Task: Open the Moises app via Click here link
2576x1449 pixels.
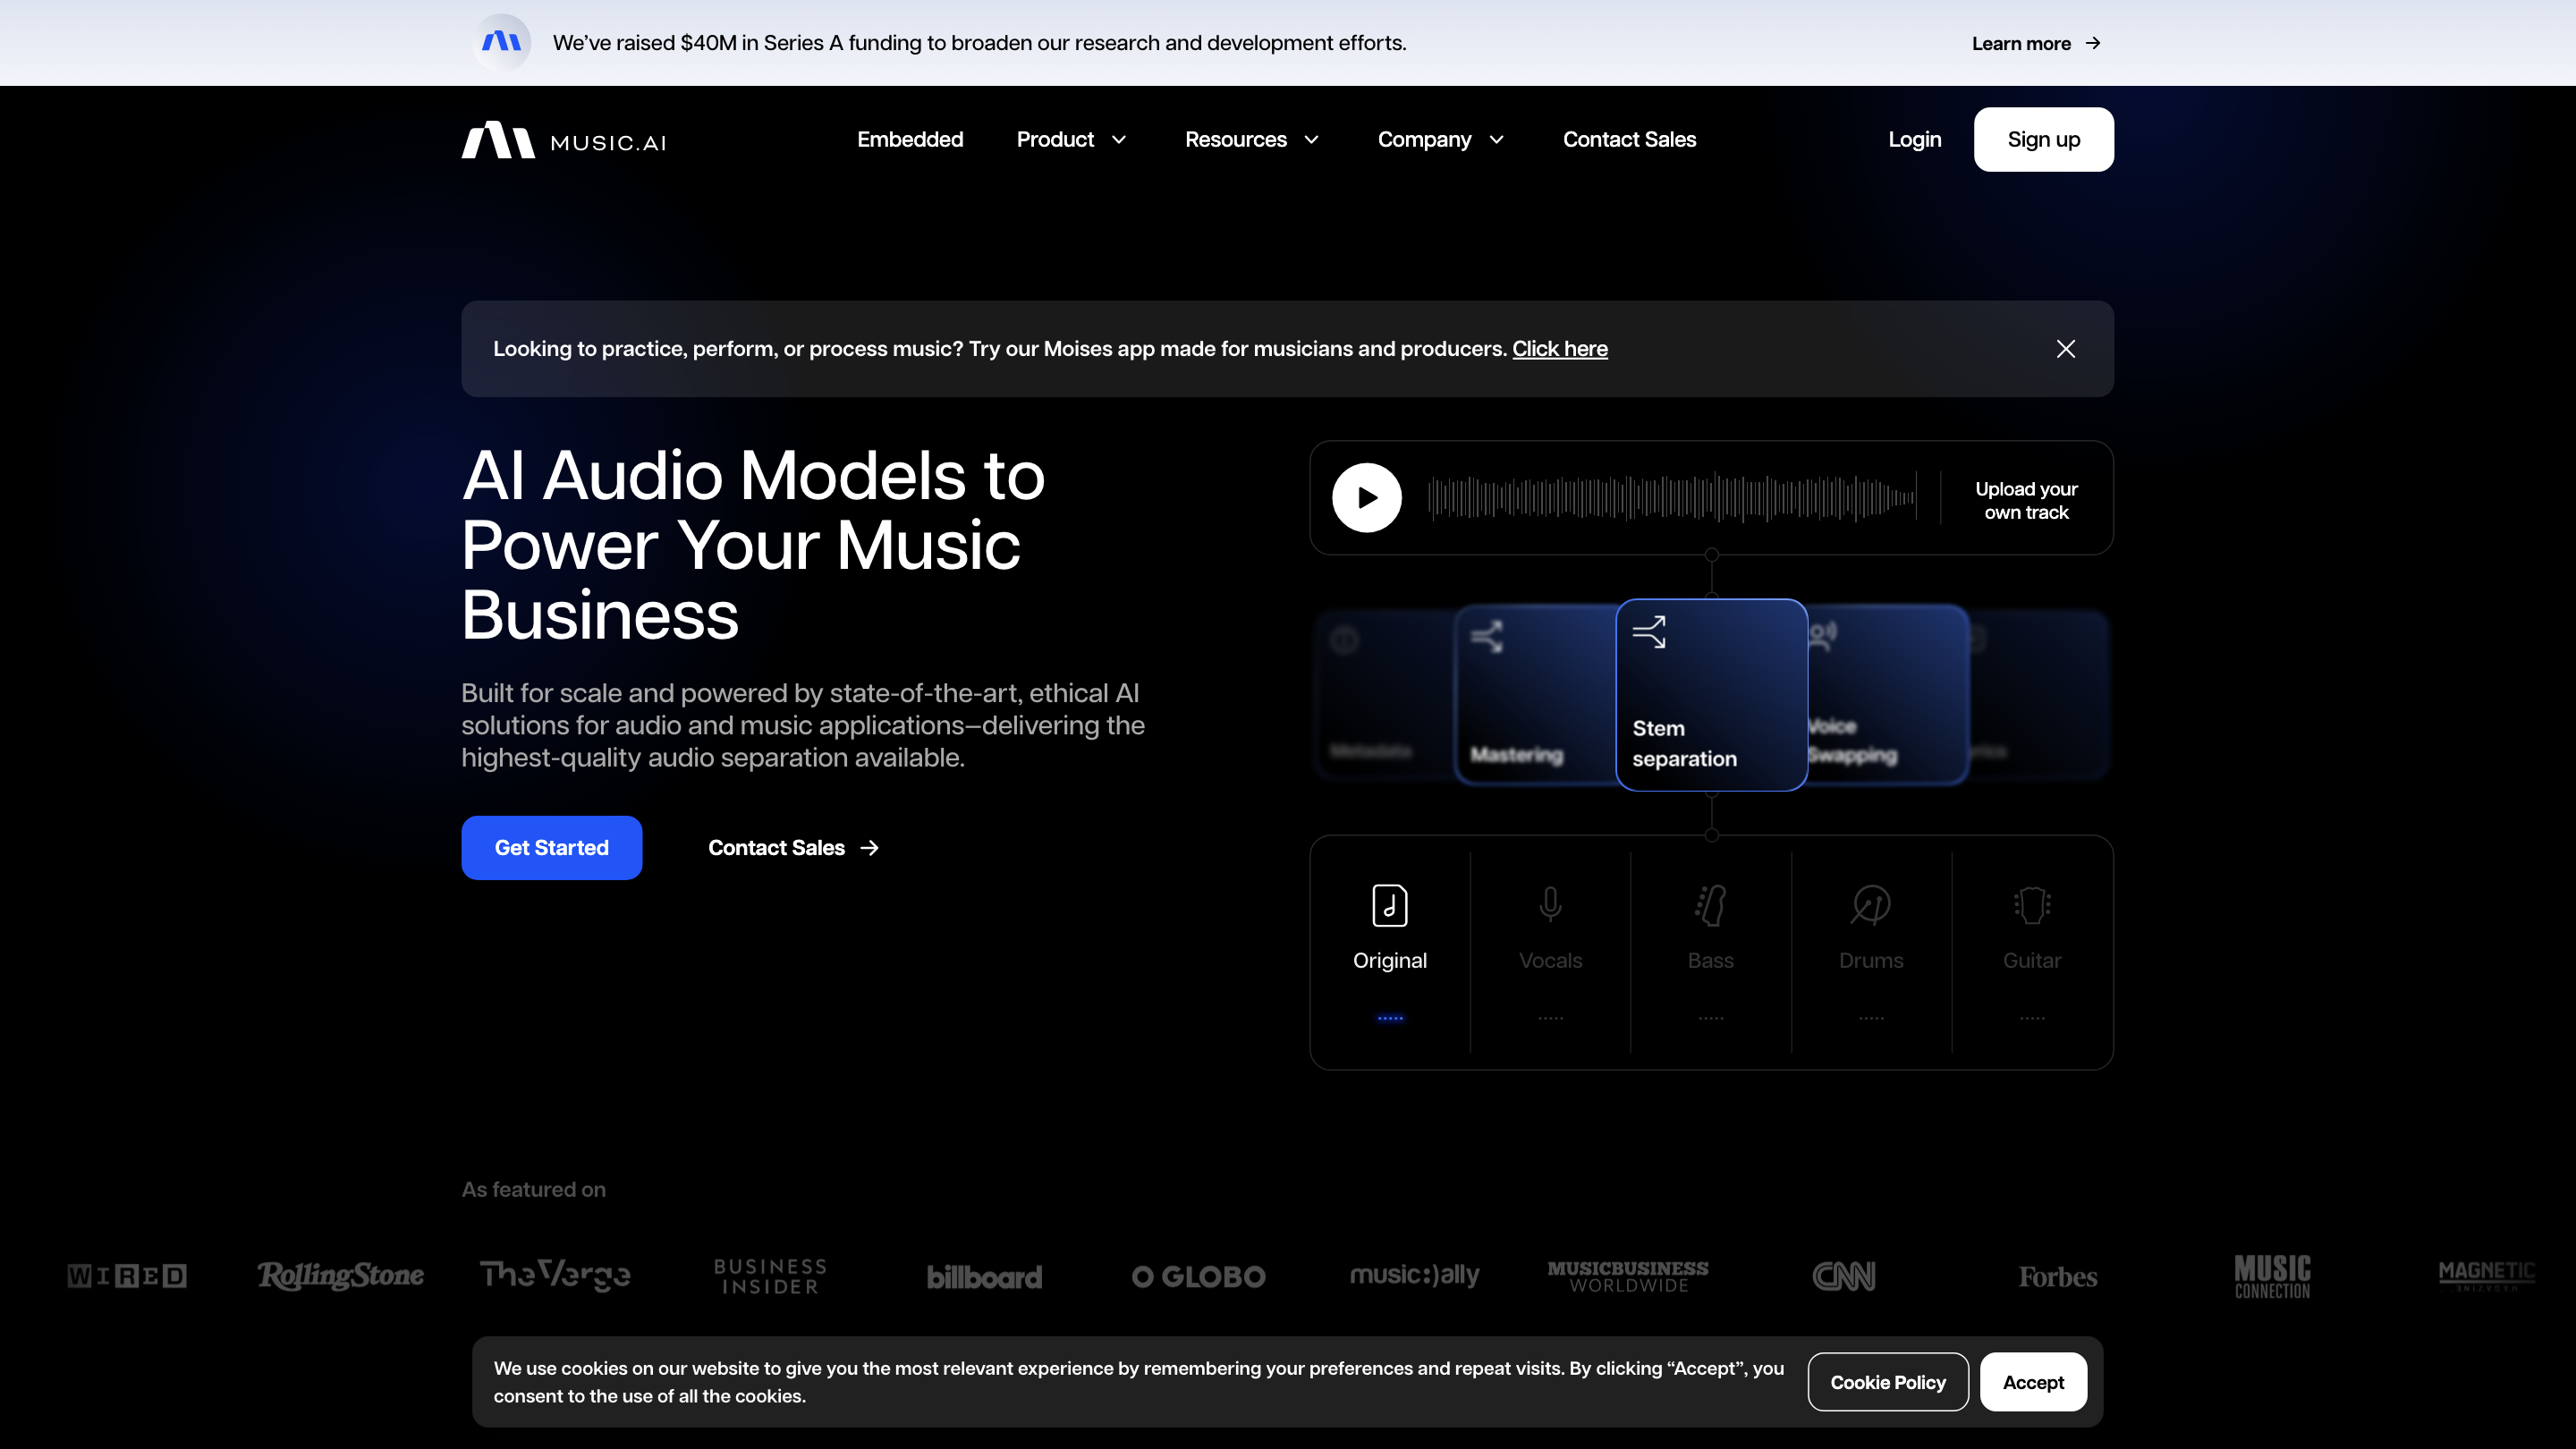Action: pyautogui.click(x=1559, y=348)
